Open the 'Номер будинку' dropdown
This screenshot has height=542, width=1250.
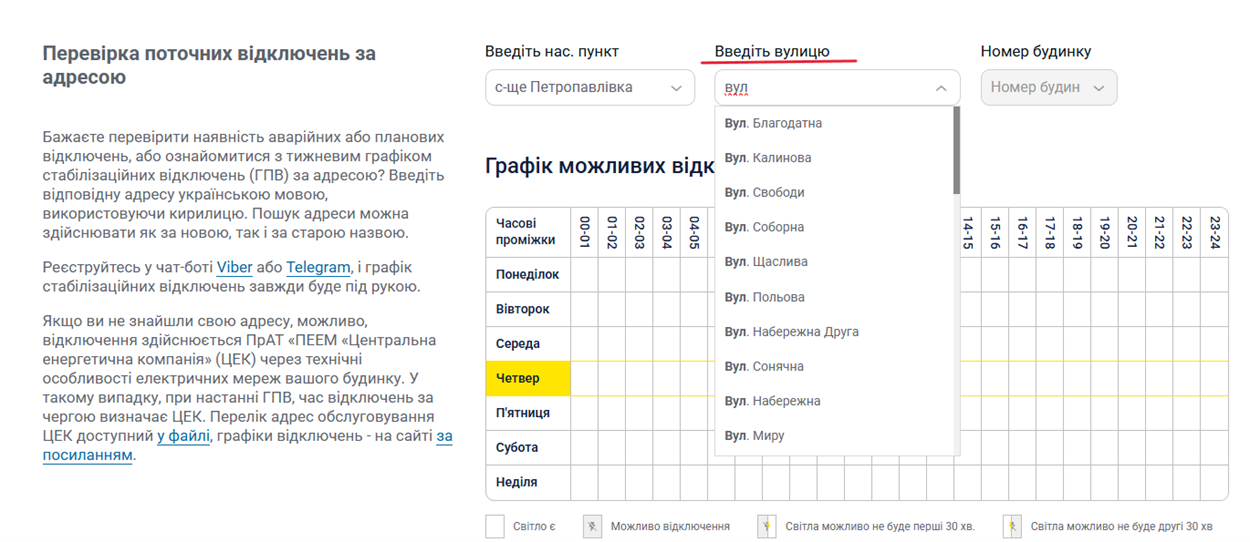1048,87
